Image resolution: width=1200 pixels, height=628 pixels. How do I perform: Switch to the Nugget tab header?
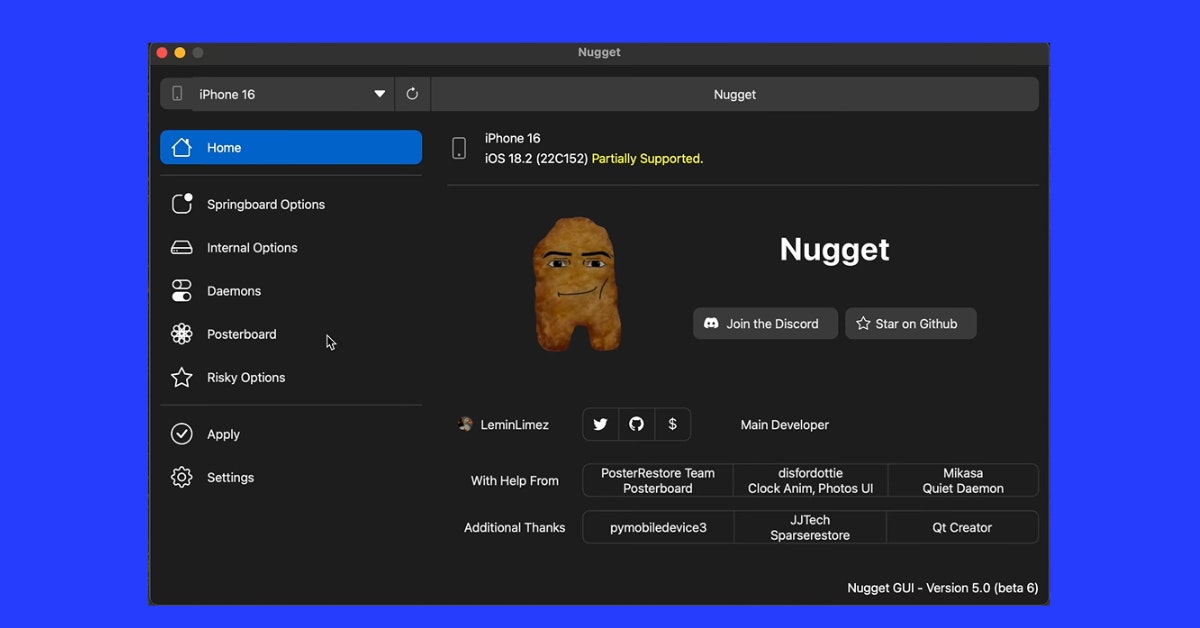tap(735, 94)
